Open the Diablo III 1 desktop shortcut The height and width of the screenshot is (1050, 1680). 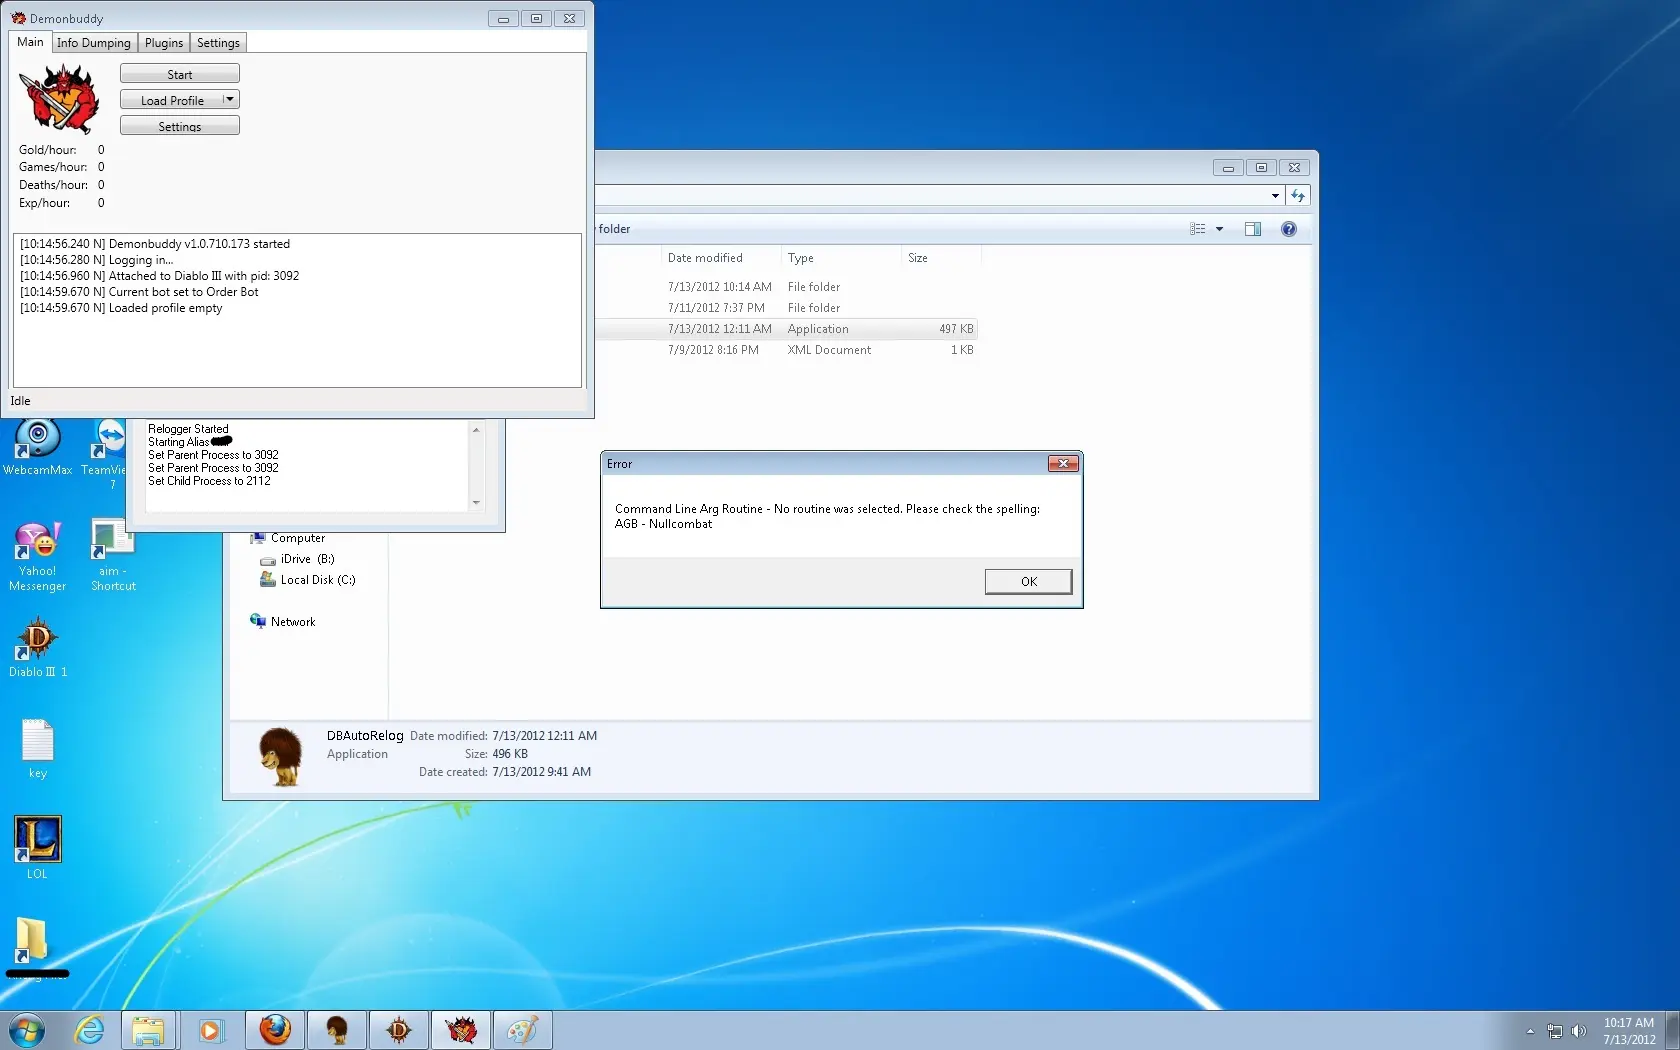pos(38,648)
